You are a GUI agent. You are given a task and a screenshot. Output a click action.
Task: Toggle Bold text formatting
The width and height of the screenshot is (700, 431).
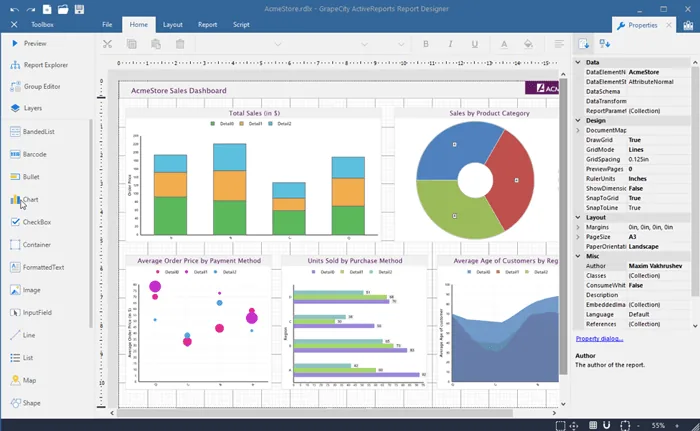point(425,44)
